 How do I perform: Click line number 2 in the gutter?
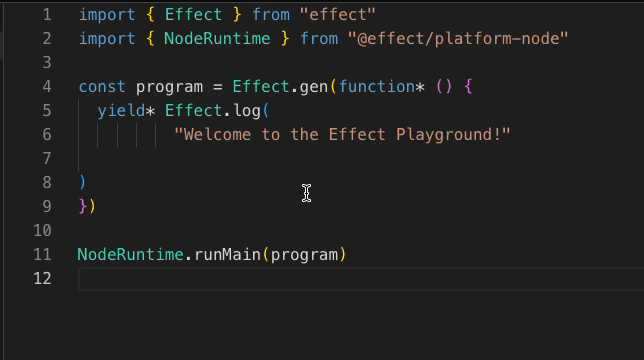click(47, 39)
